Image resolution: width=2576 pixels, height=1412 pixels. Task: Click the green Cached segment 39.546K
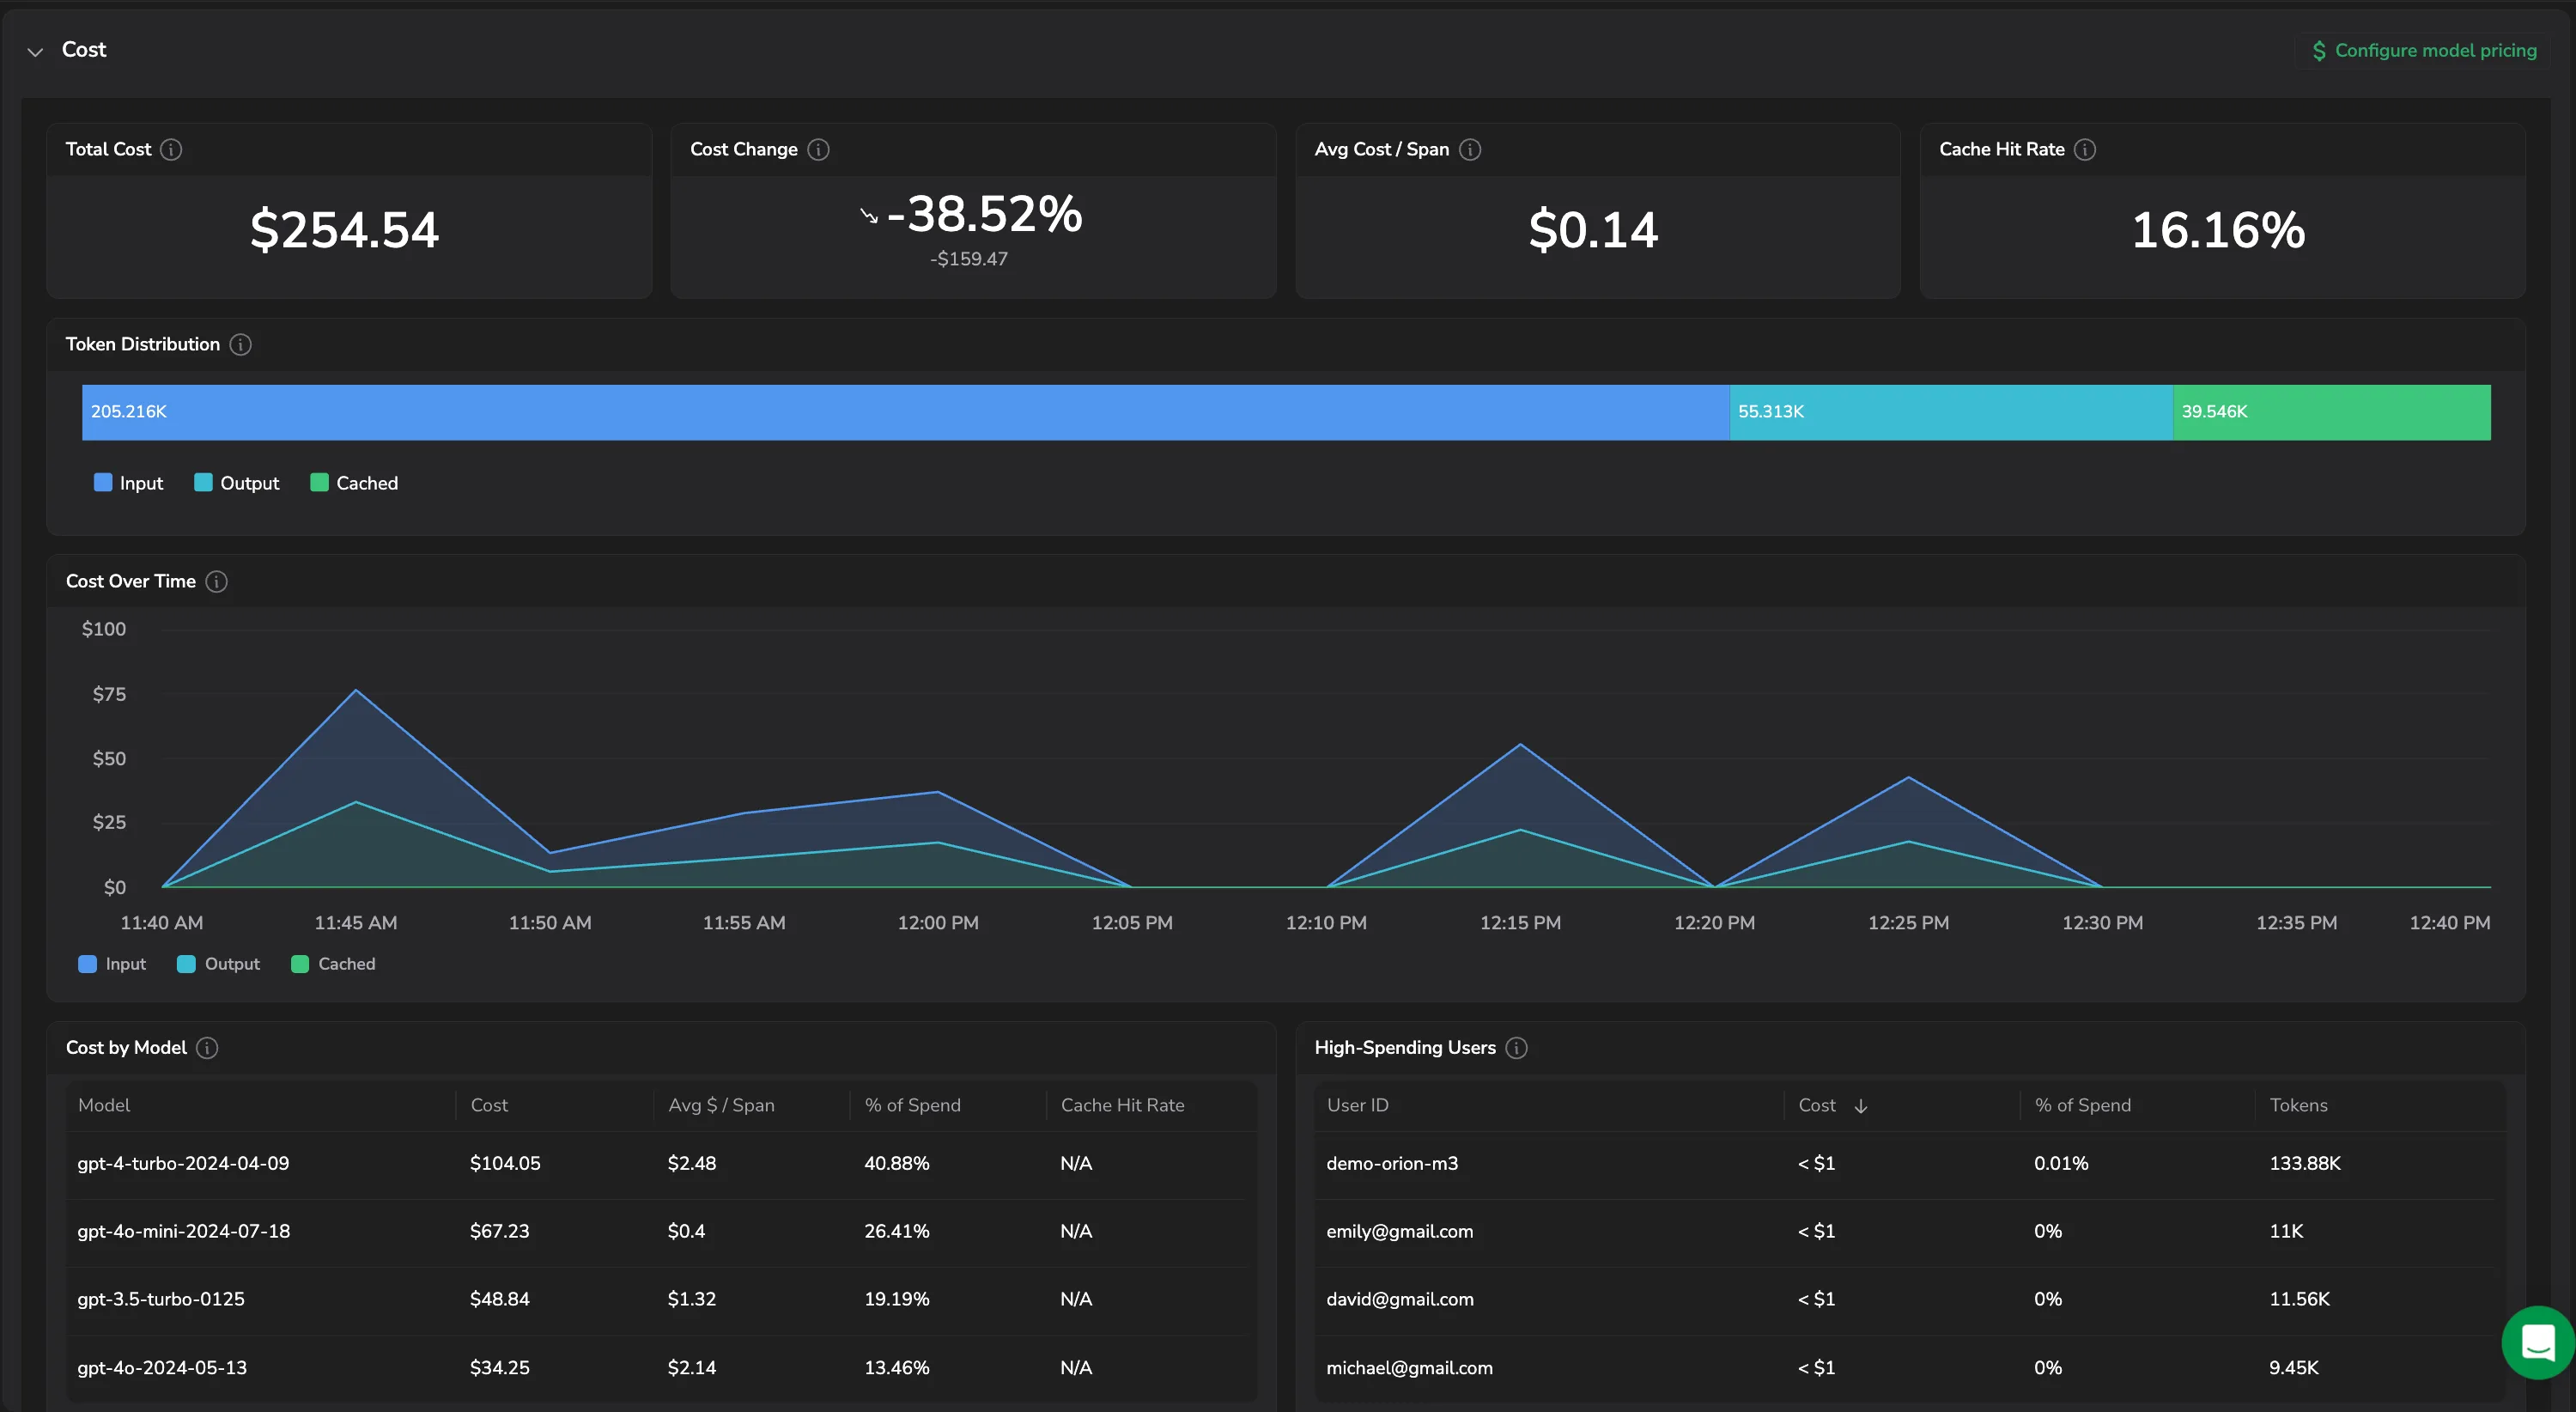tap(2331, 412)
